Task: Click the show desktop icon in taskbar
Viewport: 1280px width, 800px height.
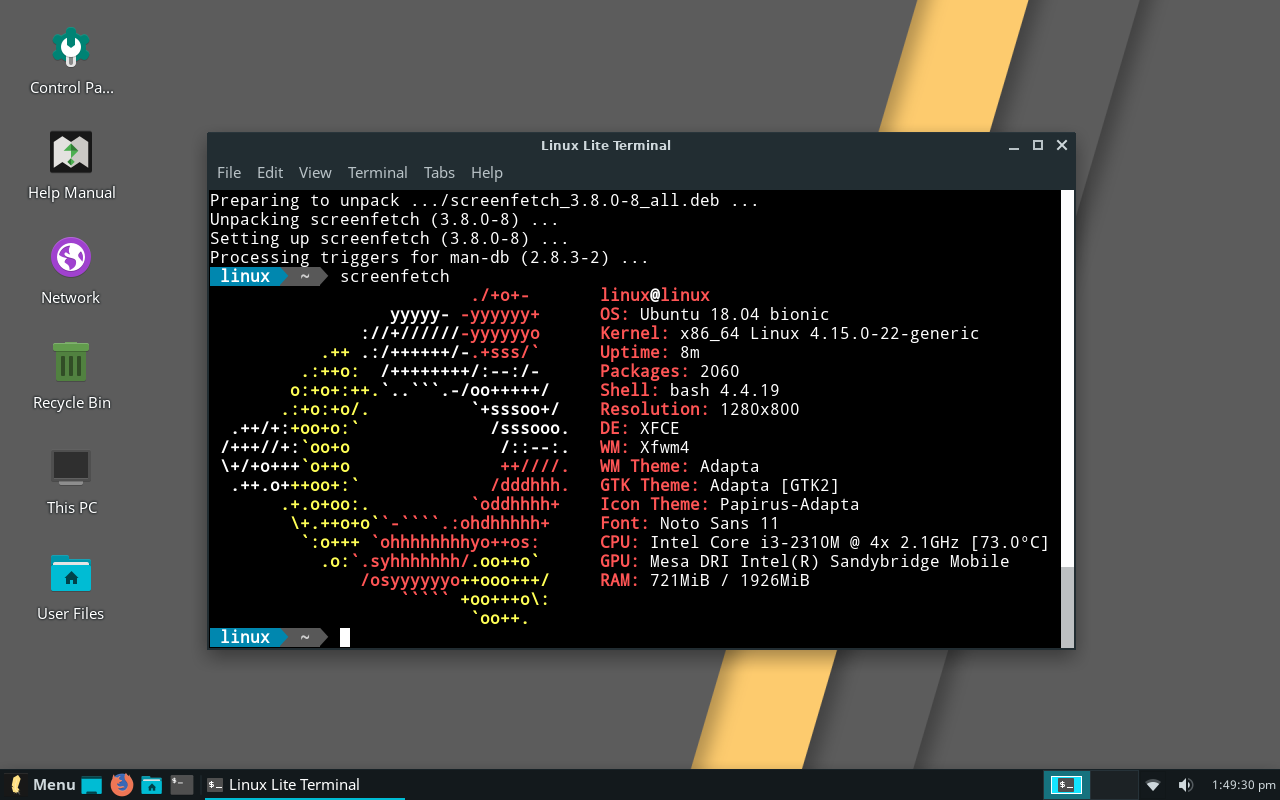Action: point(92,785)
